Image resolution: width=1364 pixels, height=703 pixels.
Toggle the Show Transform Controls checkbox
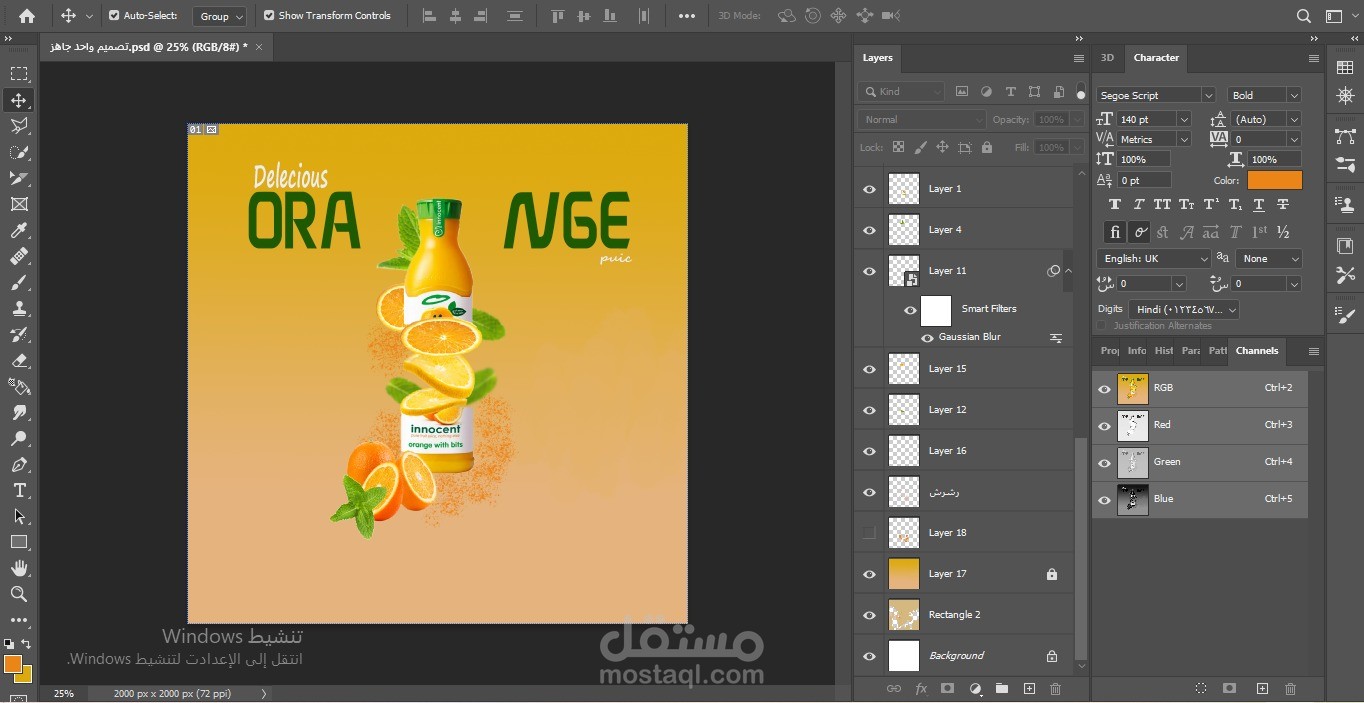[x=269, y=16]
